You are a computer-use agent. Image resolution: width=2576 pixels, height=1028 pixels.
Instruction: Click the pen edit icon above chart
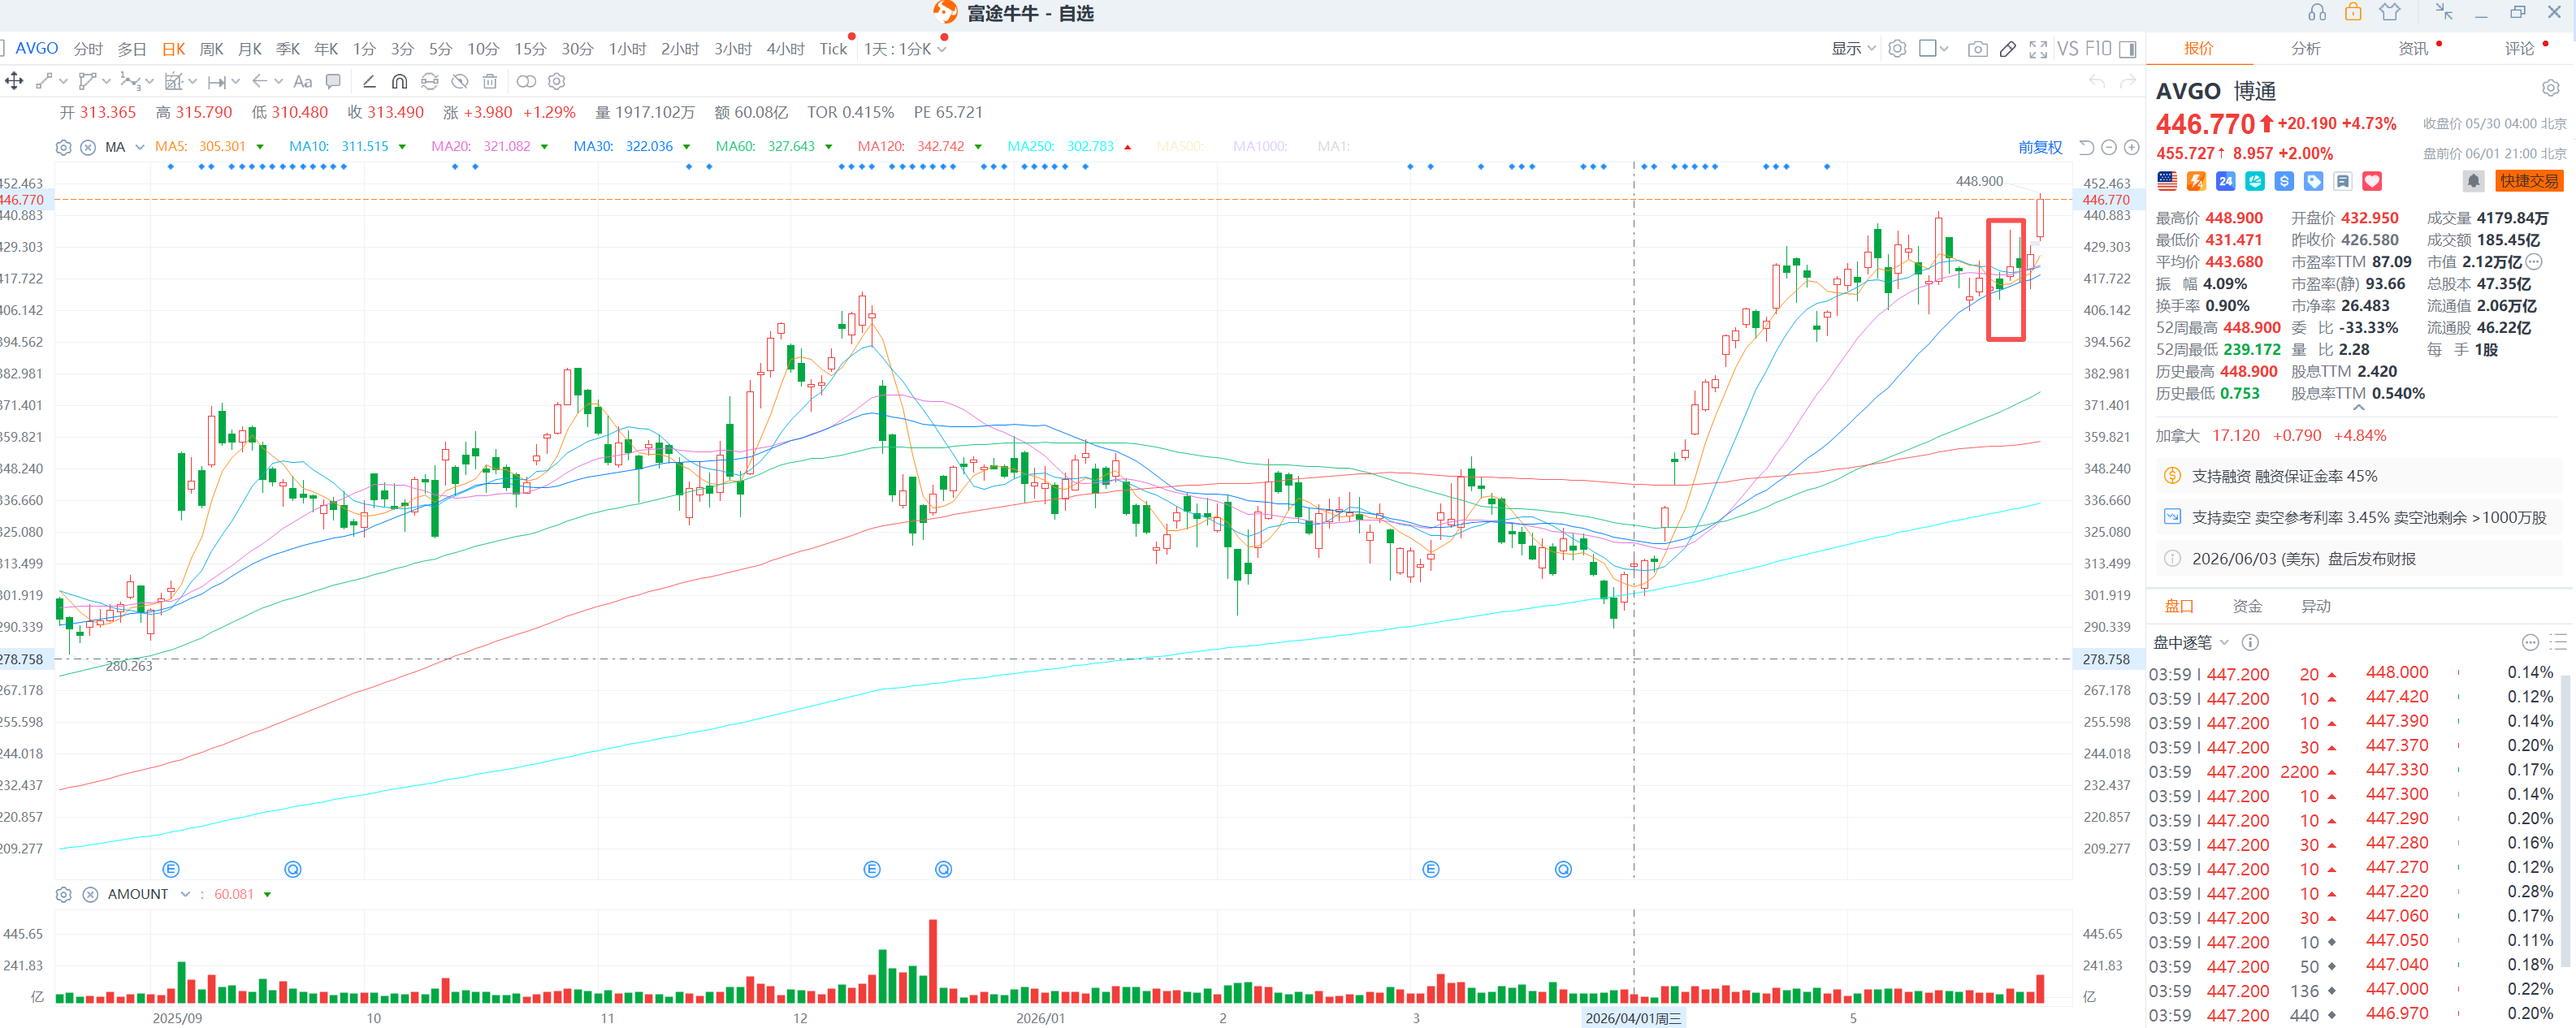point(2008,49)
